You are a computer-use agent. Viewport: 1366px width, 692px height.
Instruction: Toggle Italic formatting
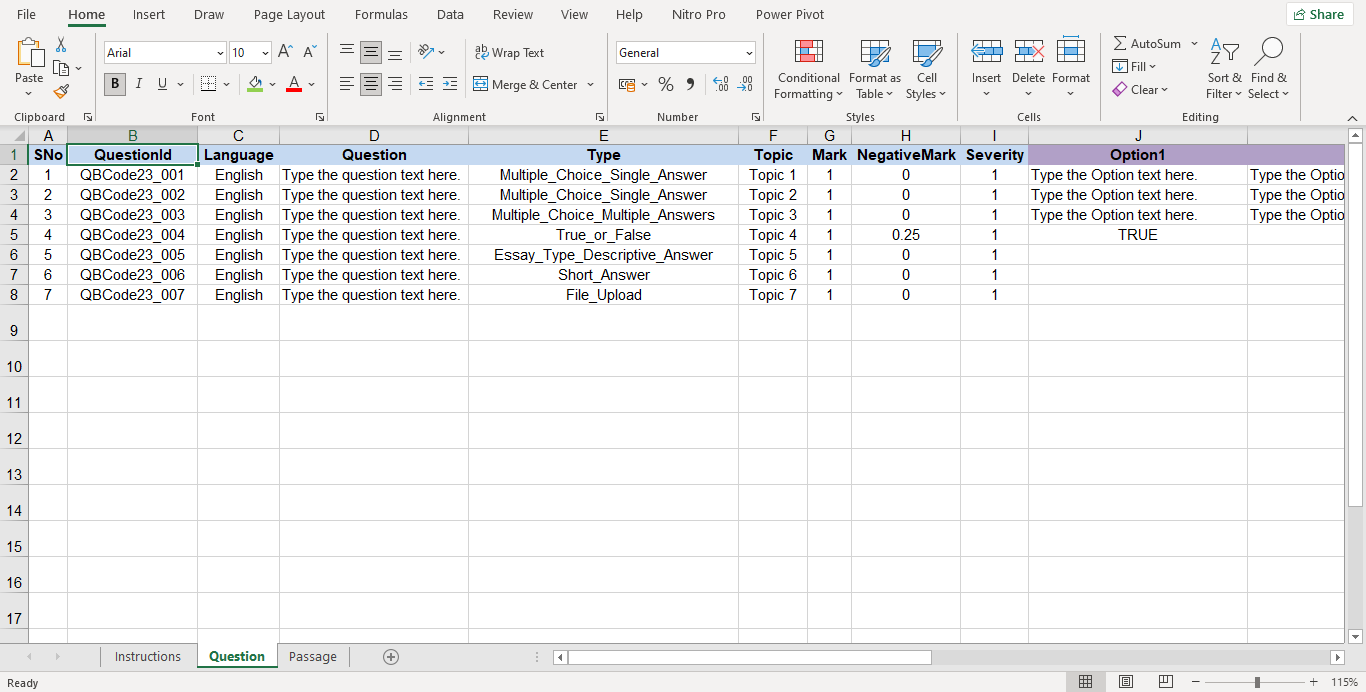[x=139, y=84]
